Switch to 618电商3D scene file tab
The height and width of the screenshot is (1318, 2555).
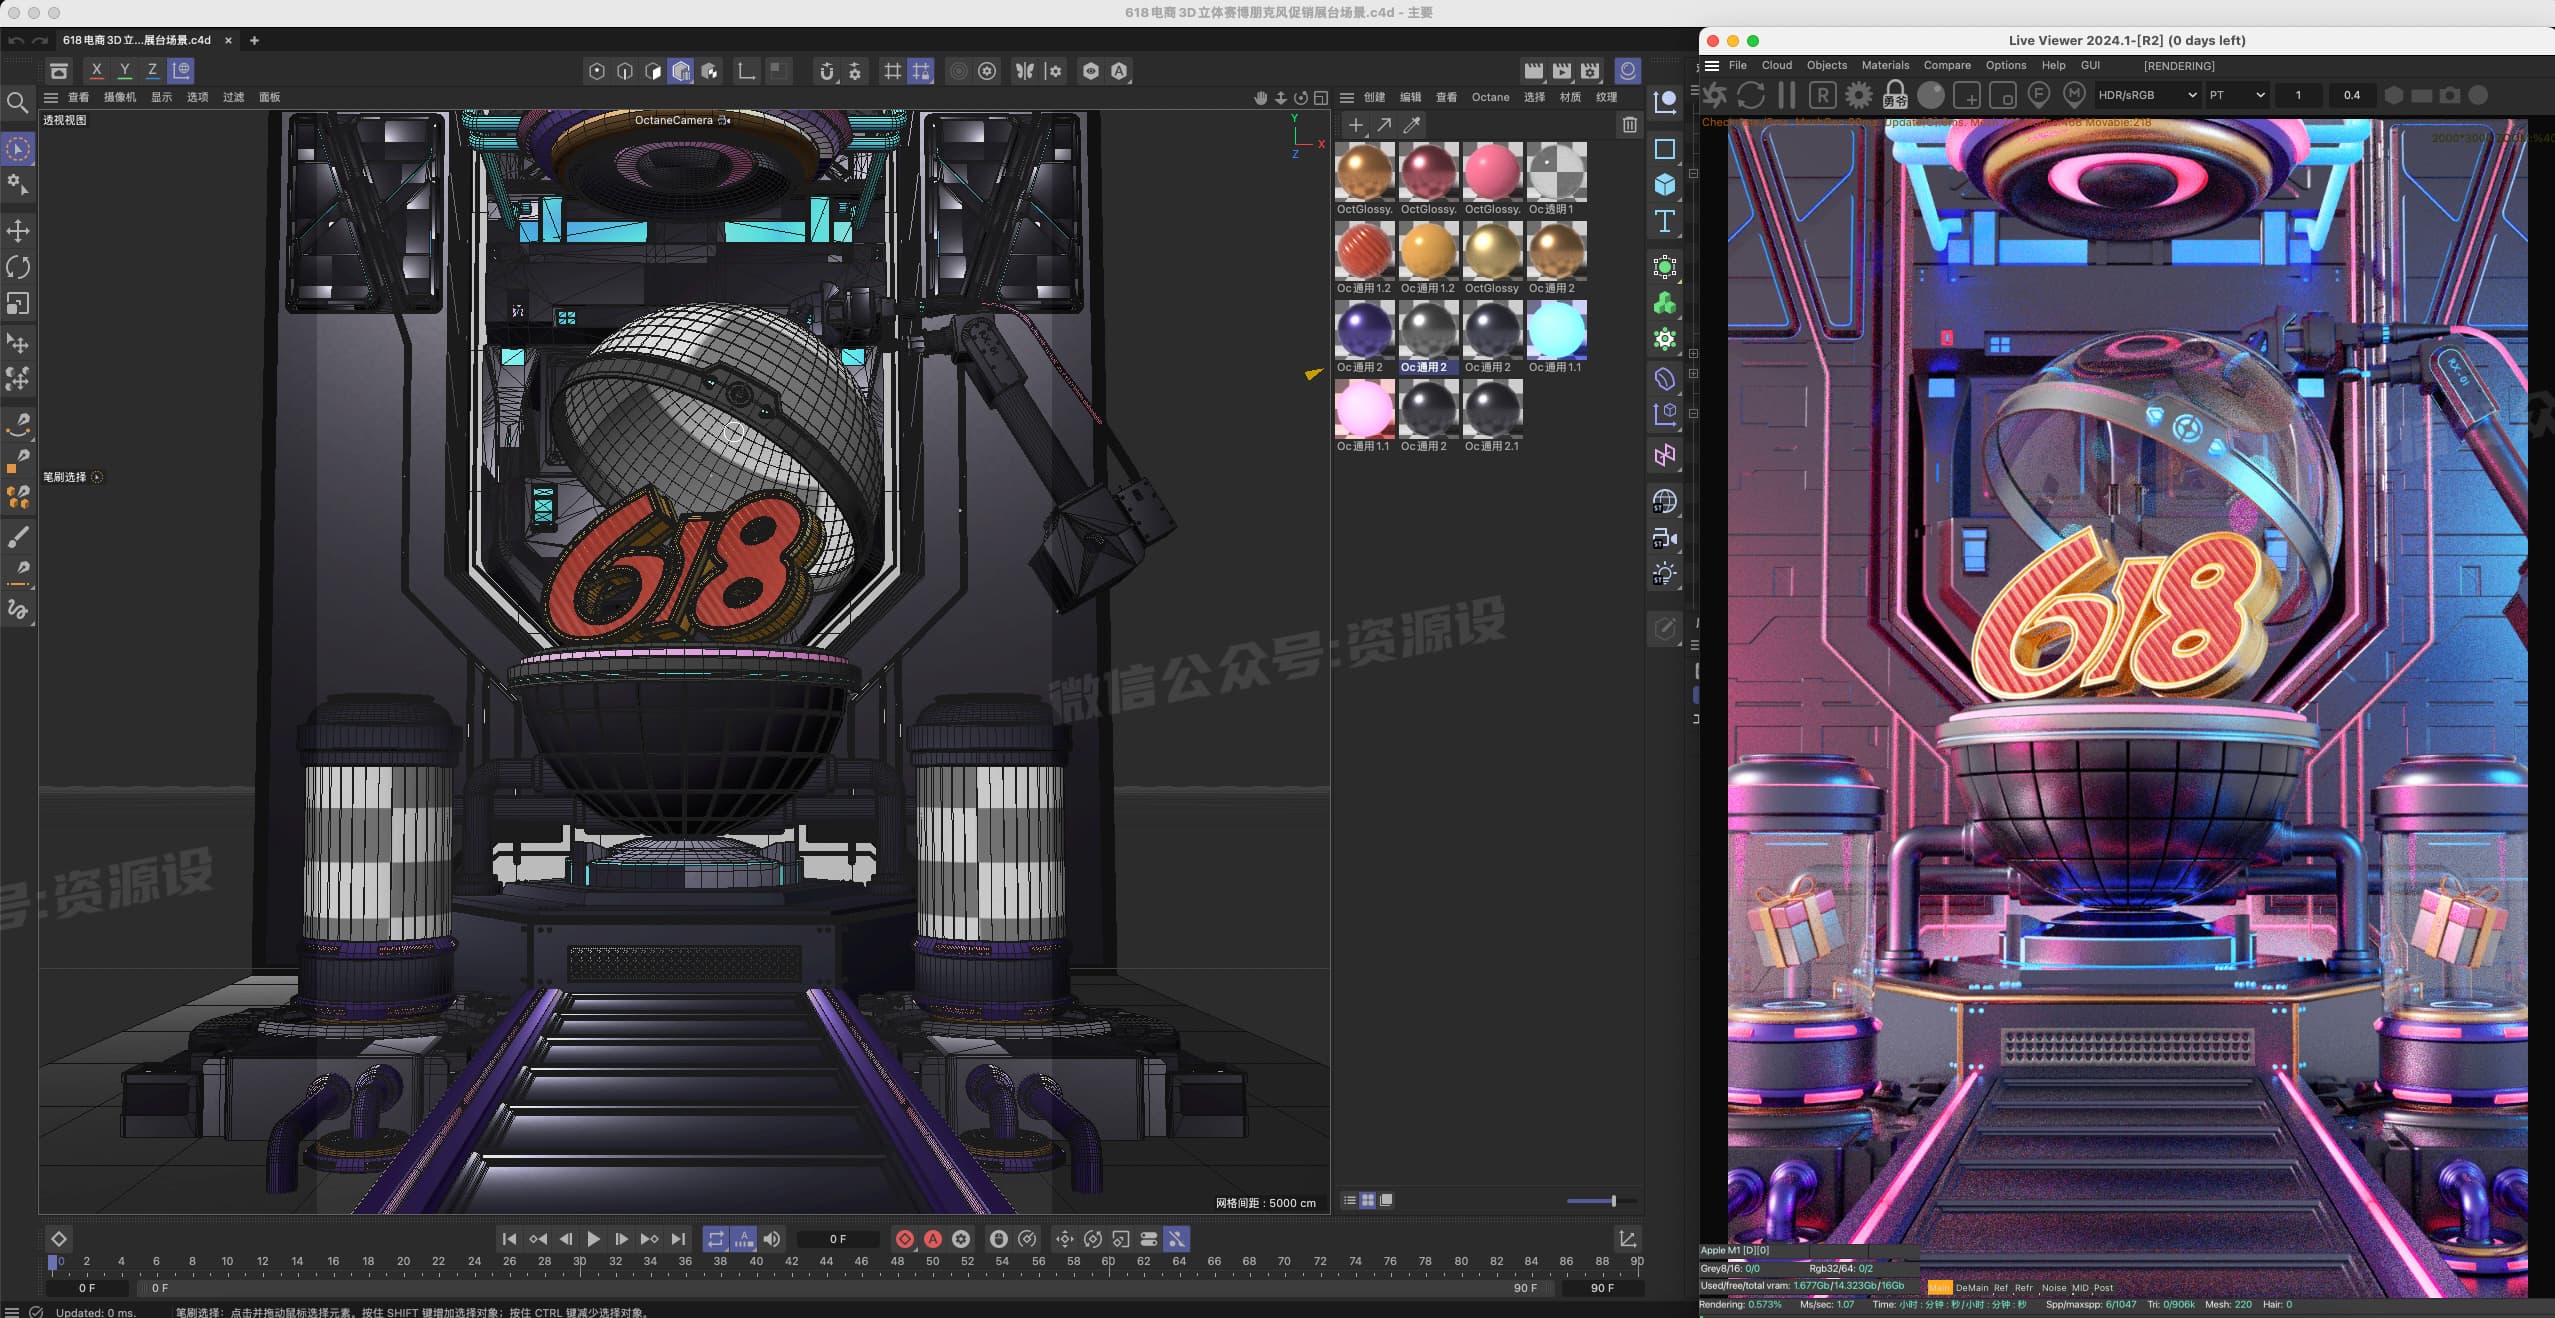(x=137, y=40)
